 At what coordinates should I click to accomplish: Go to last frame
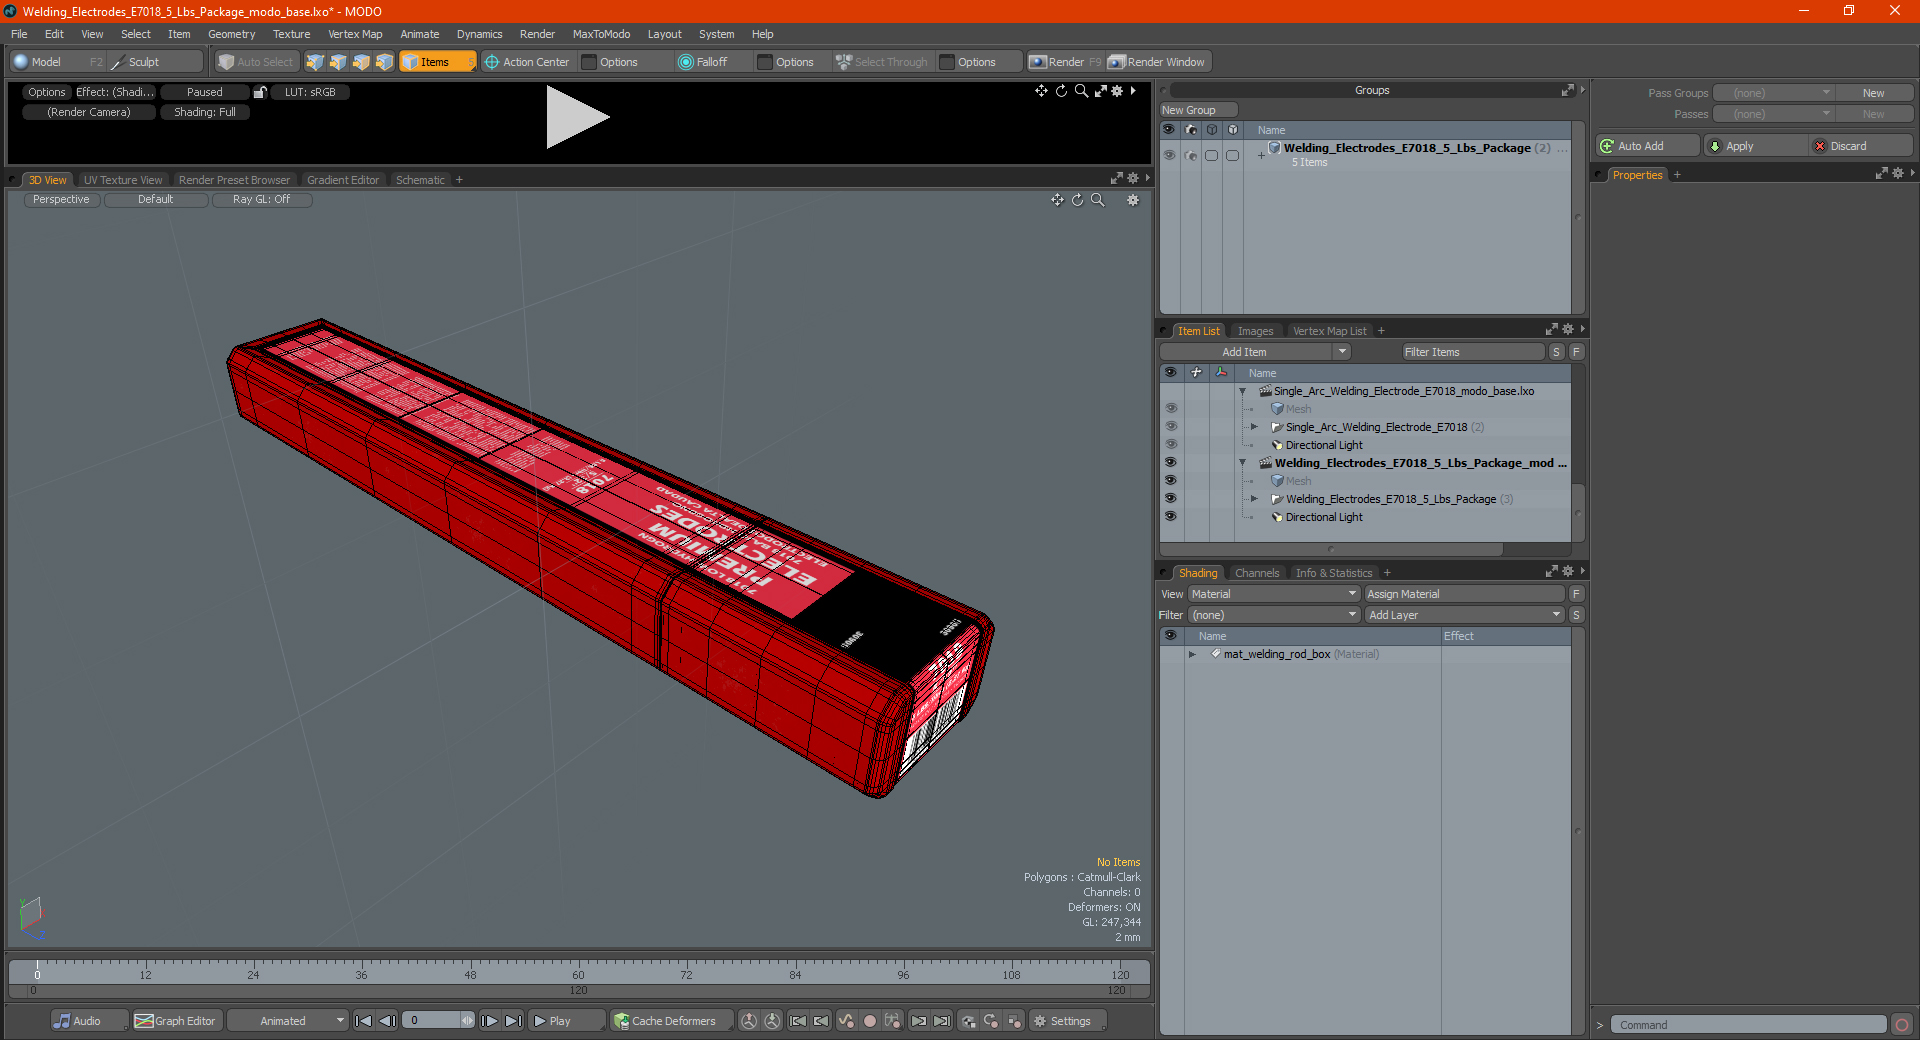[x=514, y=1021]
